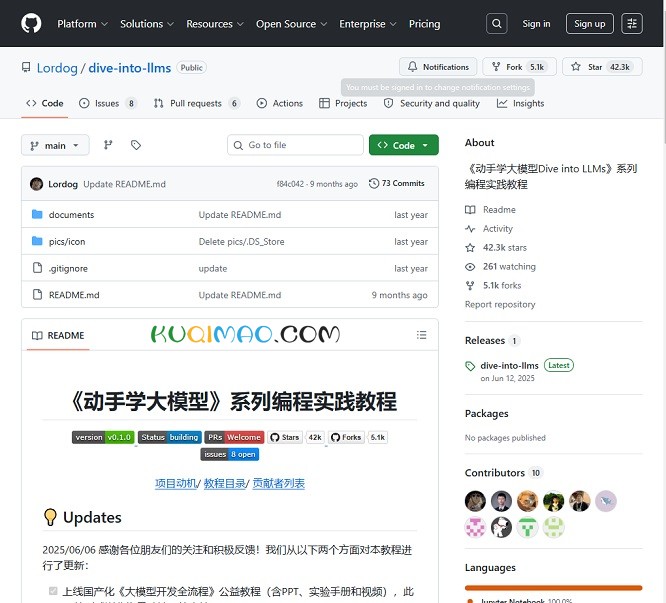This screenshot has width=666, height=603.
Task: Open the Issues tab
Action: [108, 103]
